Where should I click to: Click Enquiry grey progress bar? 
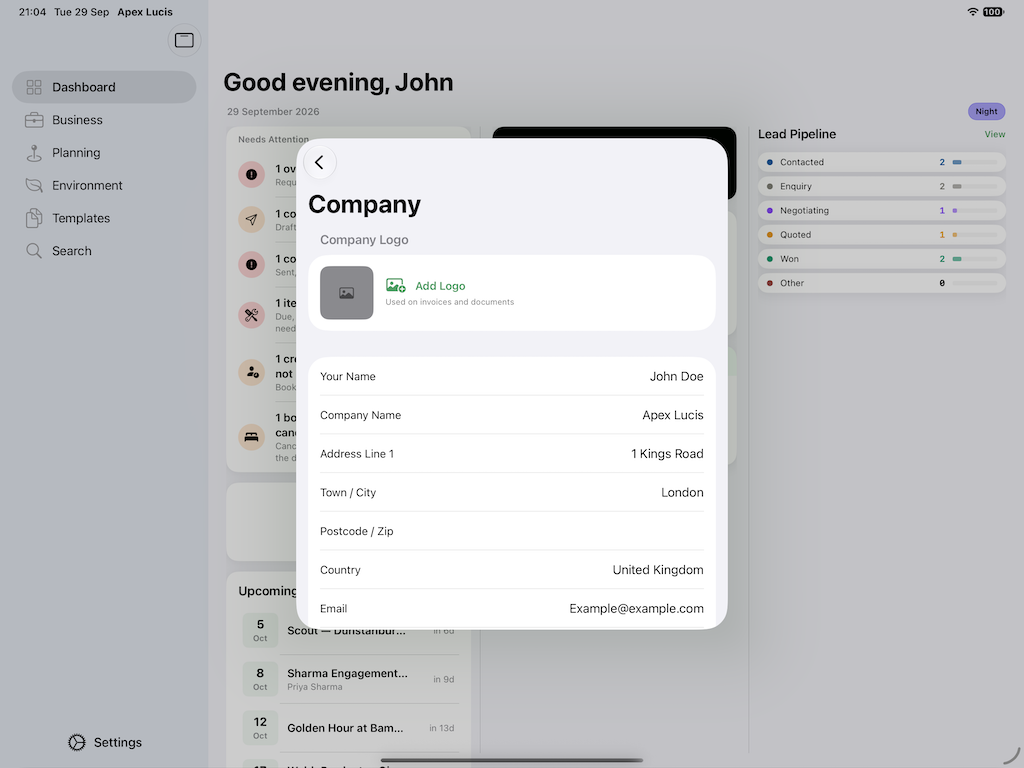tap(957, 186)
